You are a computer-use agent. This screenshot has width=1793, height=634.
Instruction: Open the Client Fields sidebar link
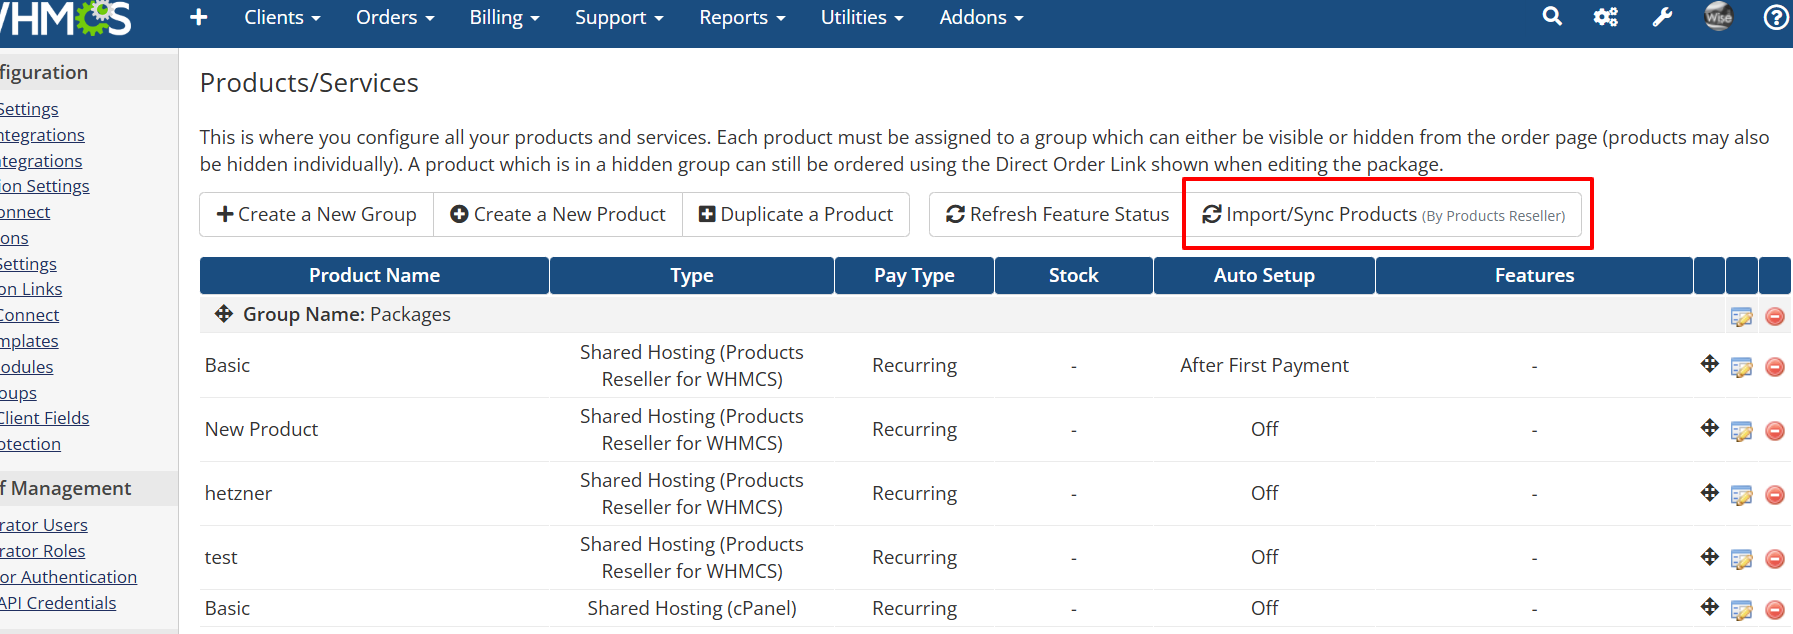45,418
